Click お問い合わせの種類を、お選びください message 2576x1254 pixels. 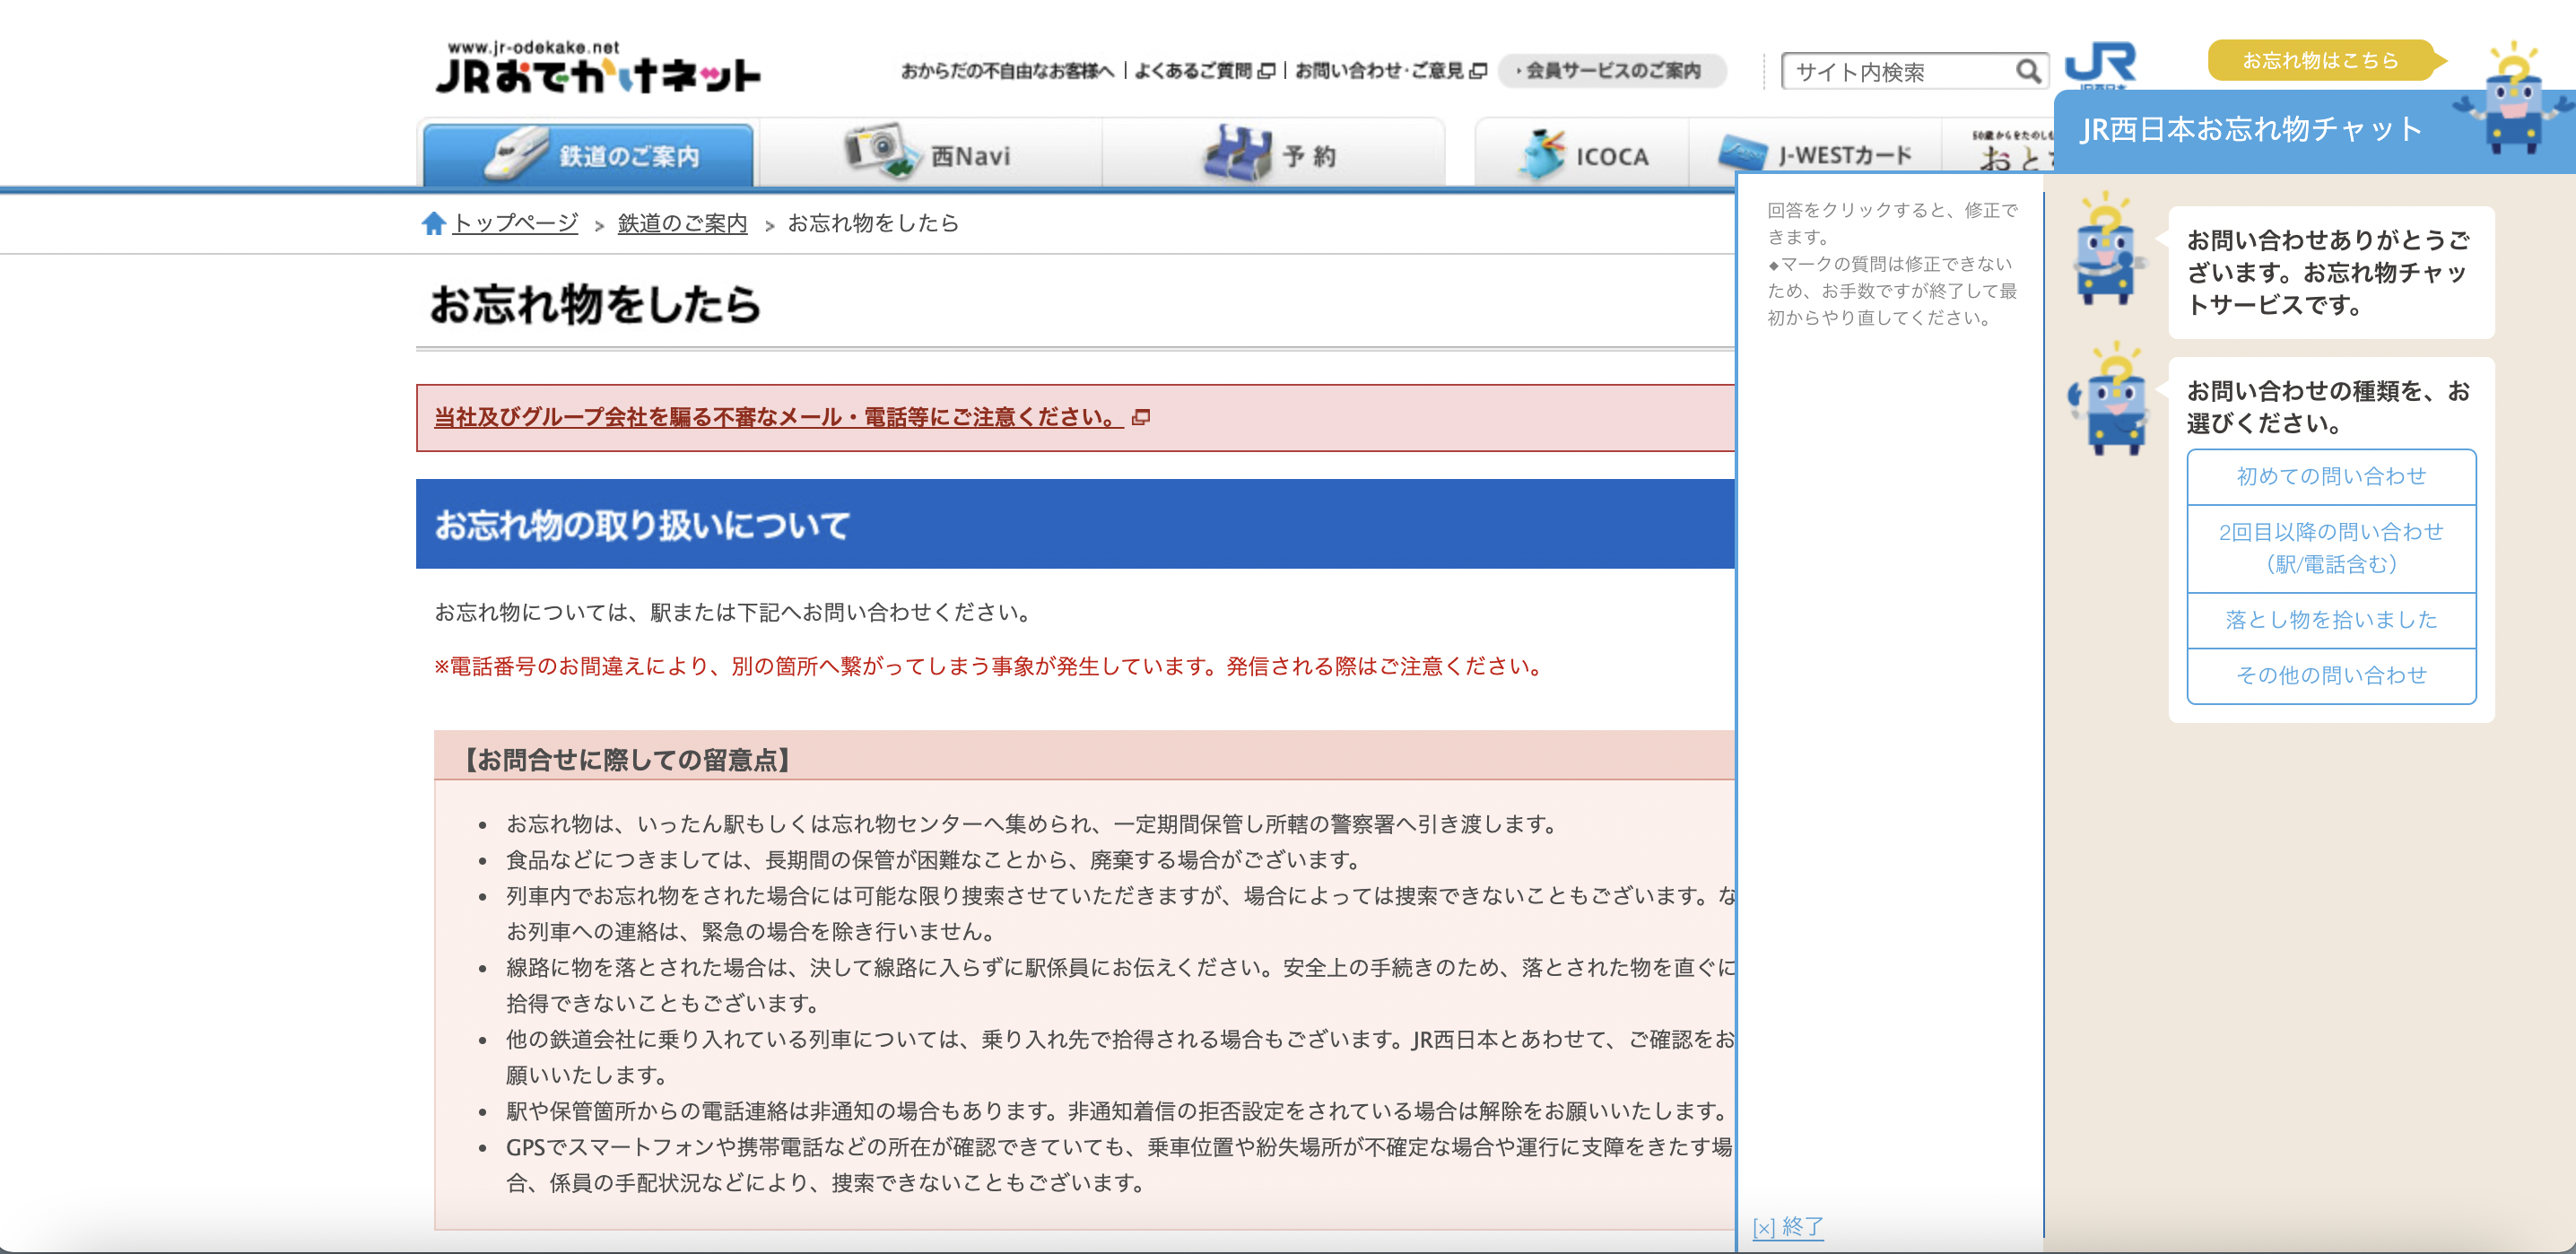click(x=2328, y=407)
